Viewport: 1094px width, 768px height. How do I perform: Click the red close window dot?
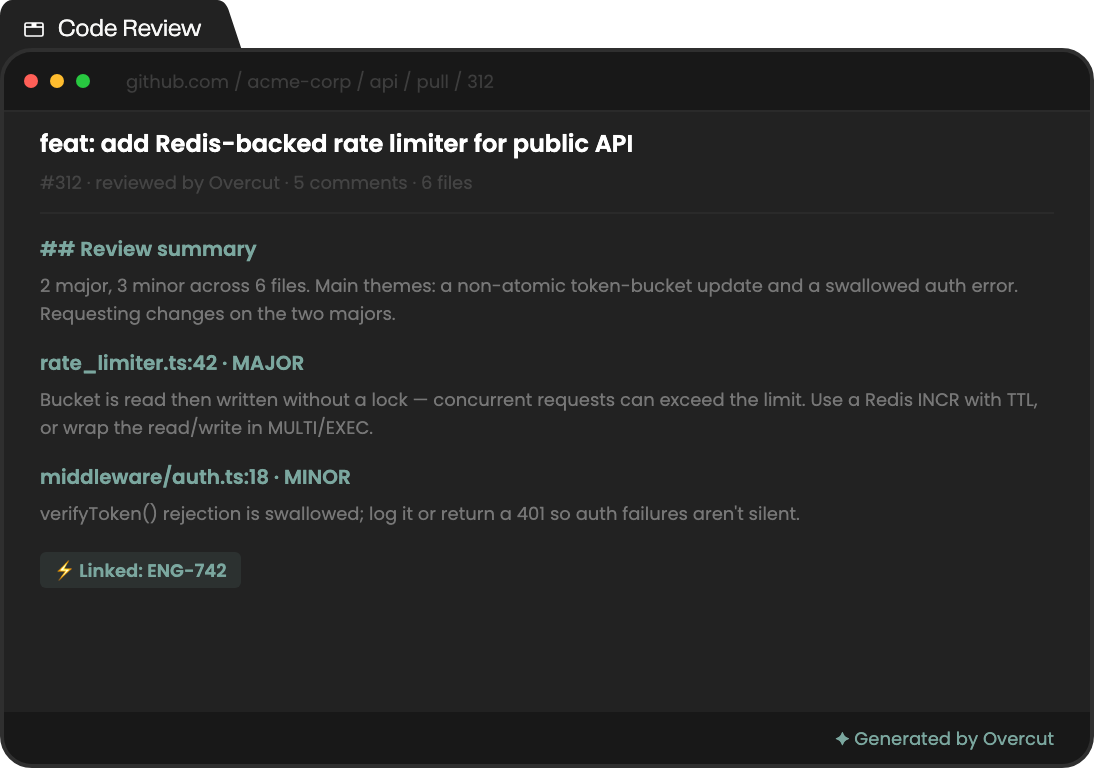[x=31, y=81]
